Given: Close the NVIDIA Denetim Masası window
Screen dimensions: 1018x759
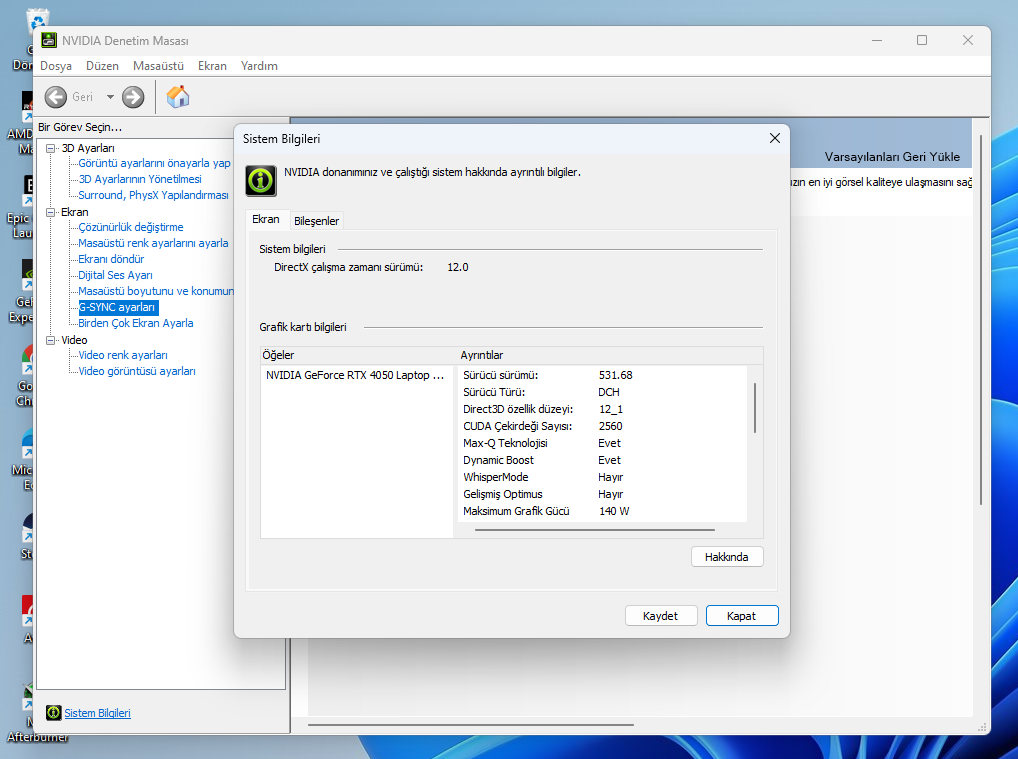Looking at the screenshot, I should point(967,40).
